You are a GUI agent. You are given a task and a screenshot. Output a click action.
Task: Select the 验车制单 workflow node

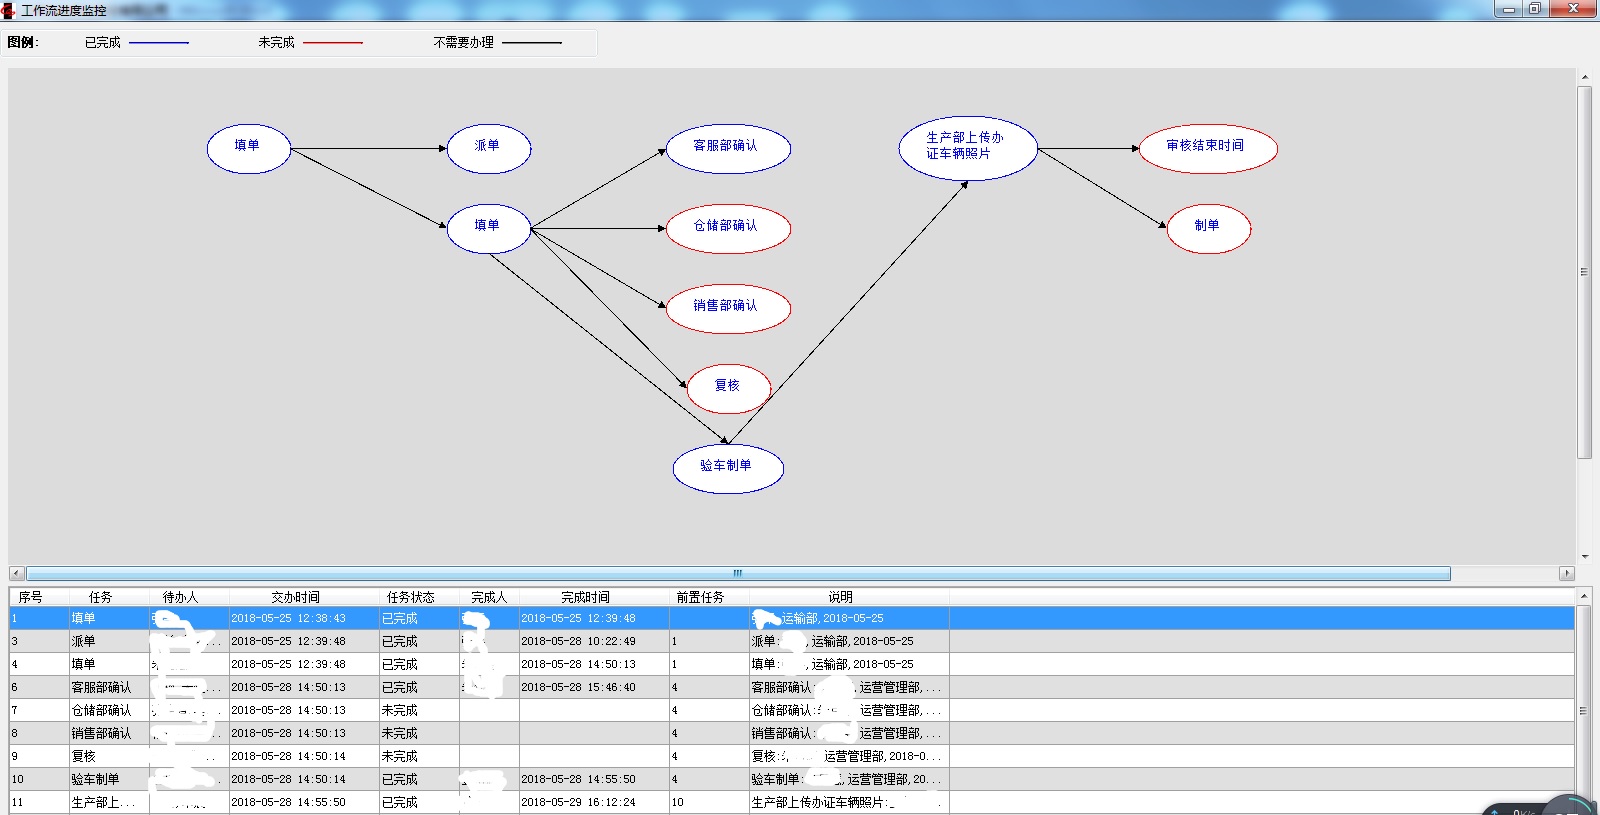coord(728,469)
